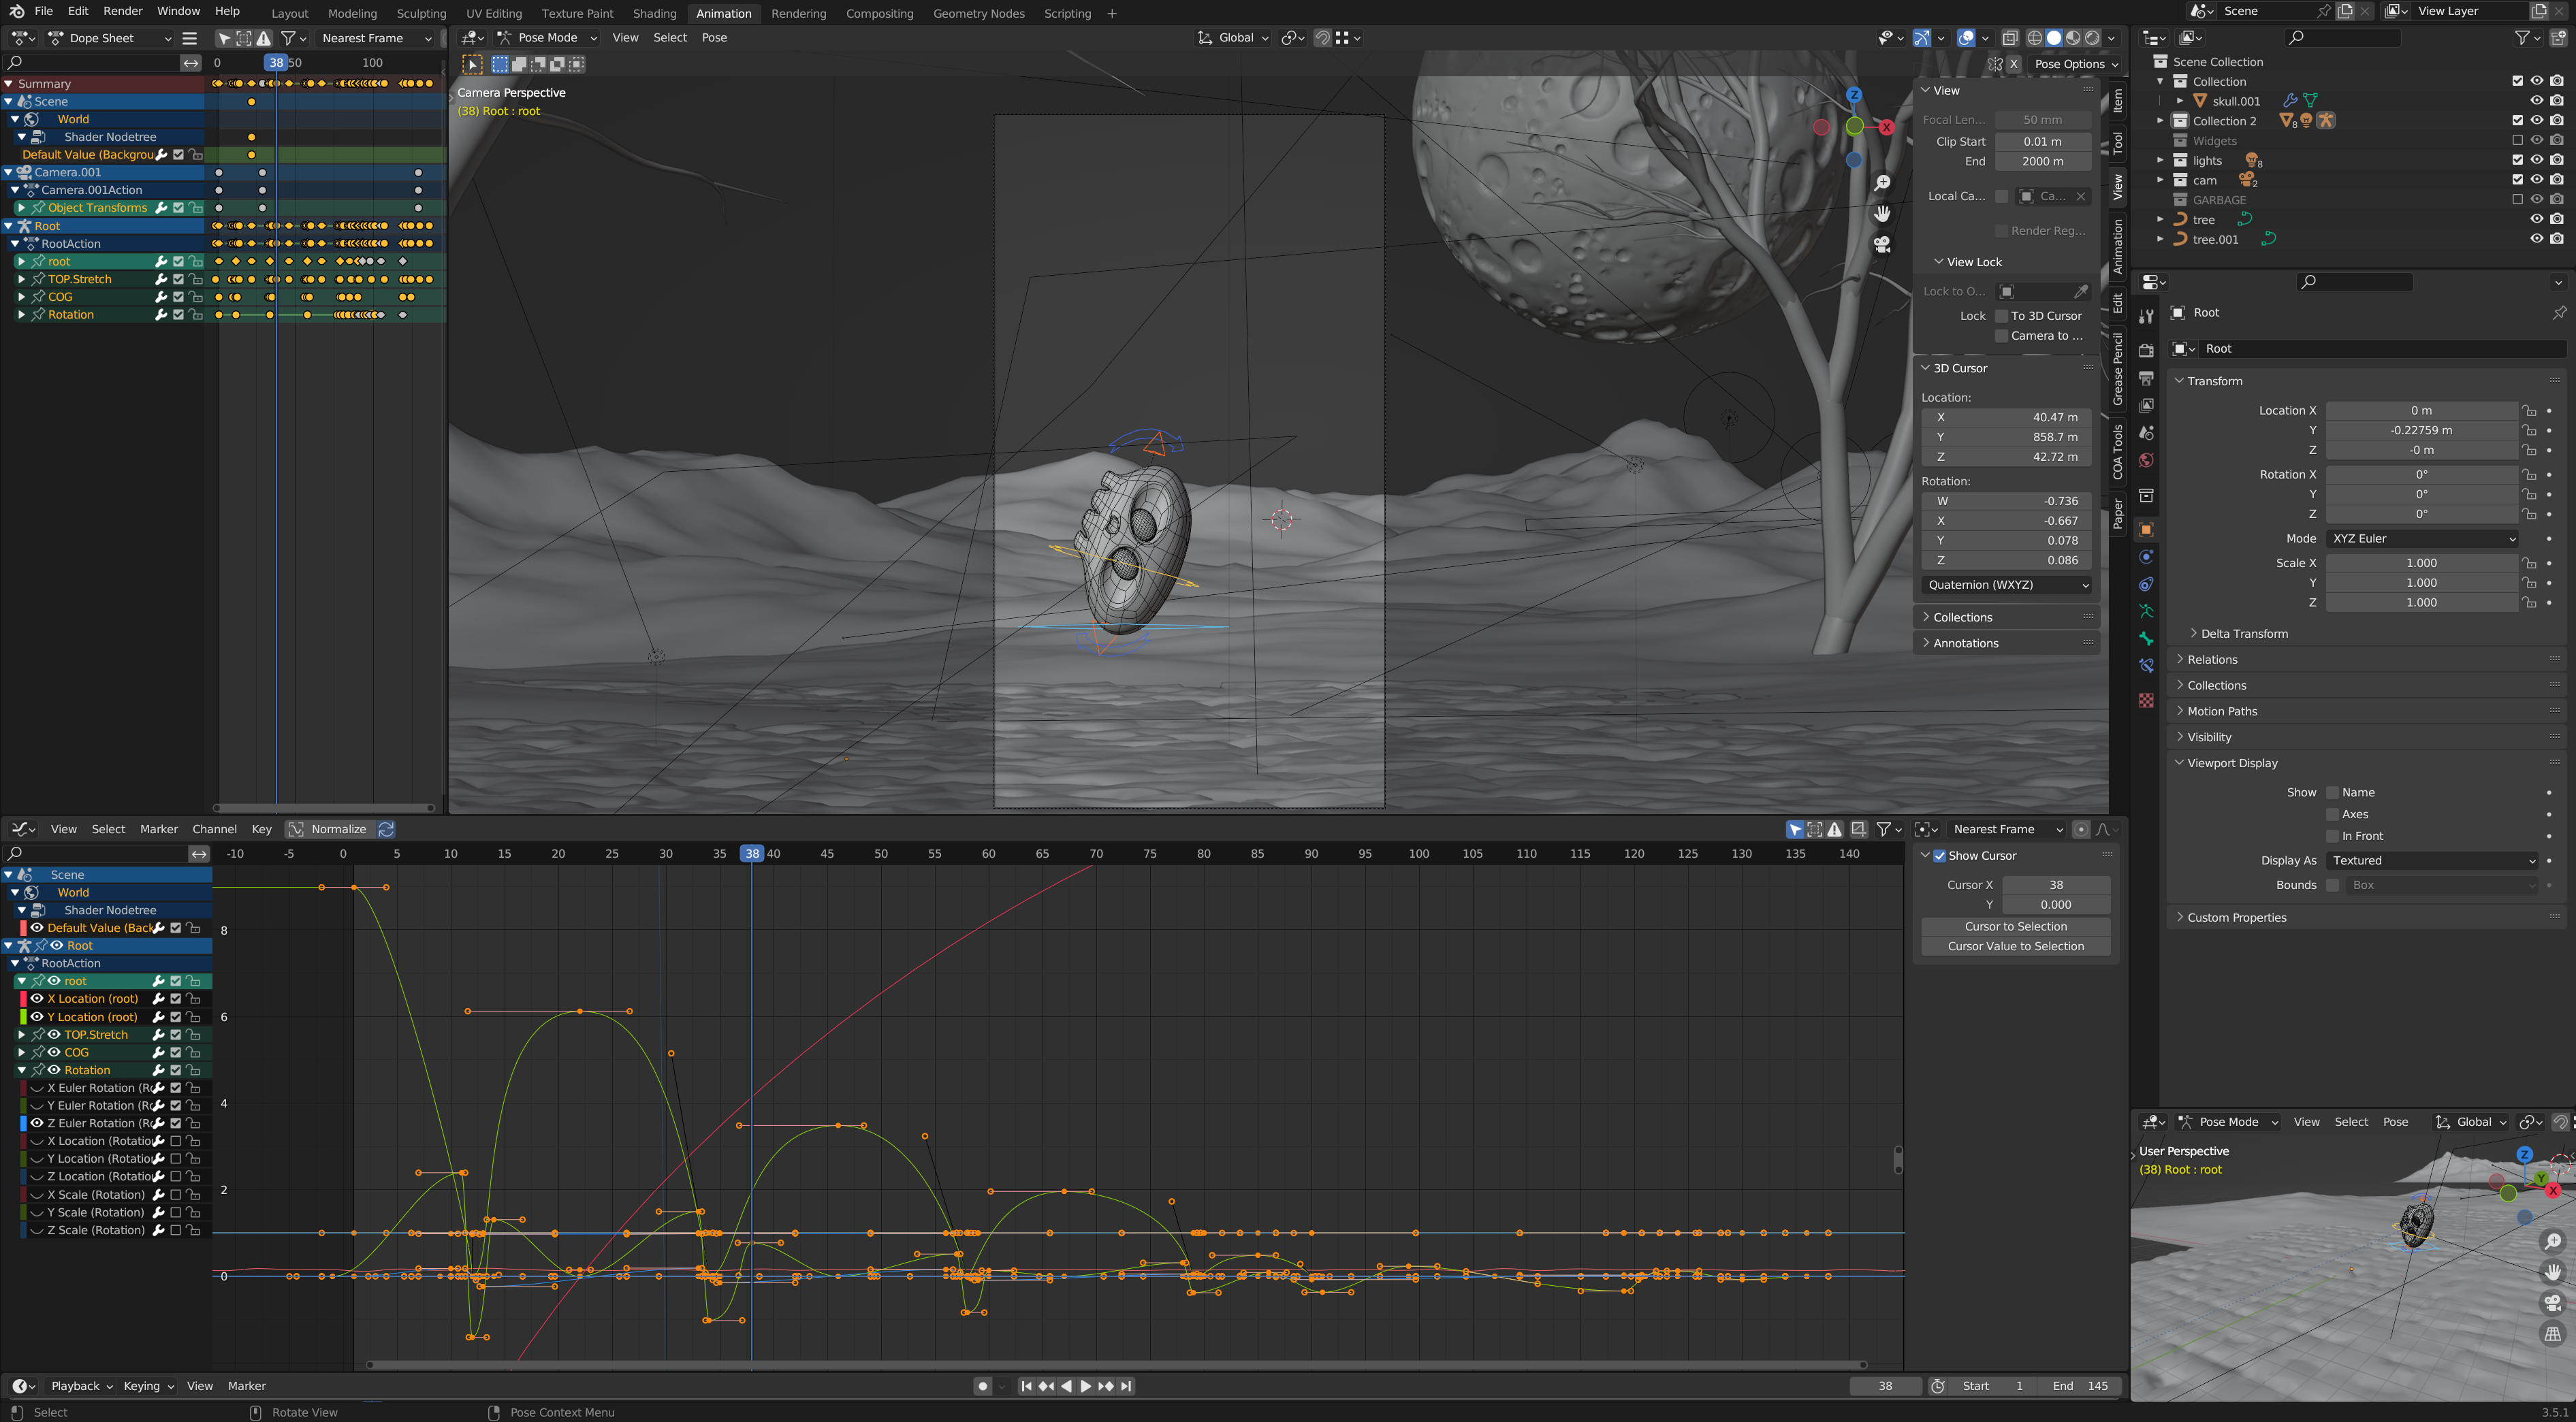Pin the Root properties context

tap(2559, 313)
